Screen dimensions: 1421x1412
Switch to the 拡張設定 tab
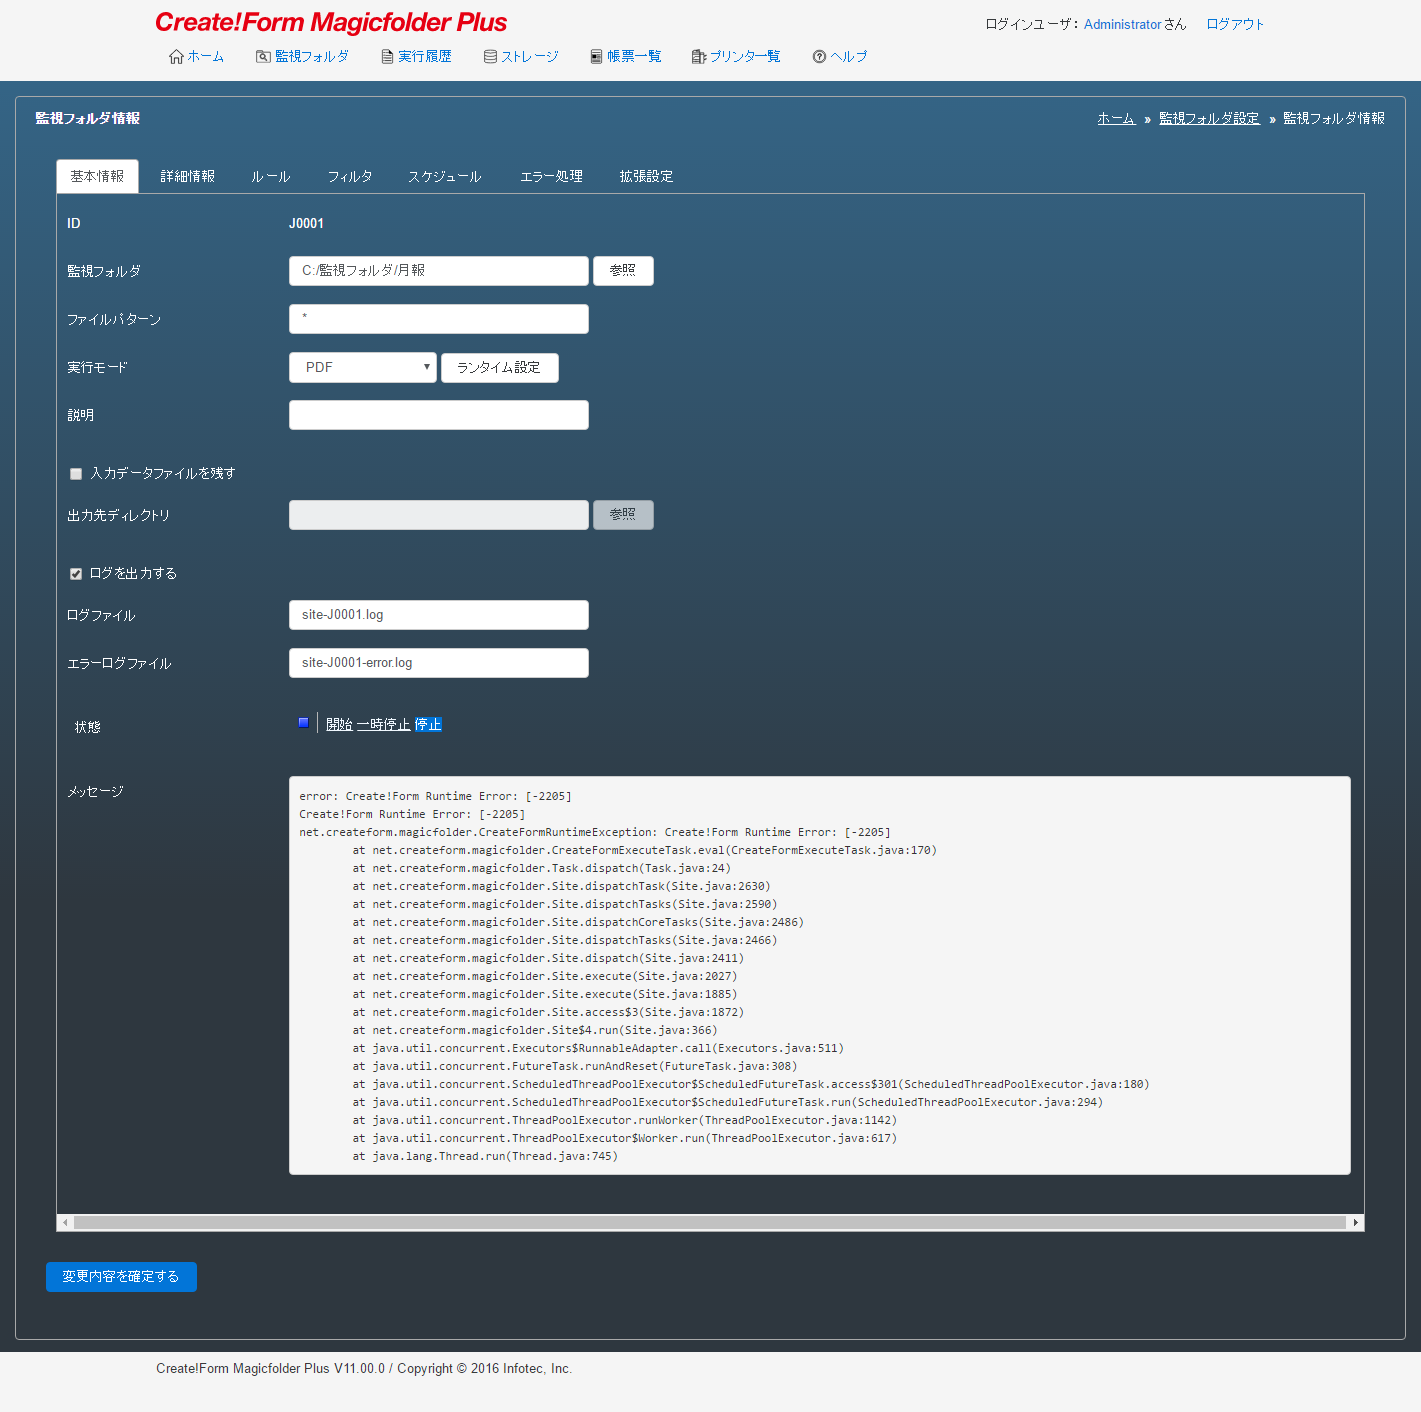tap(646, 177)
